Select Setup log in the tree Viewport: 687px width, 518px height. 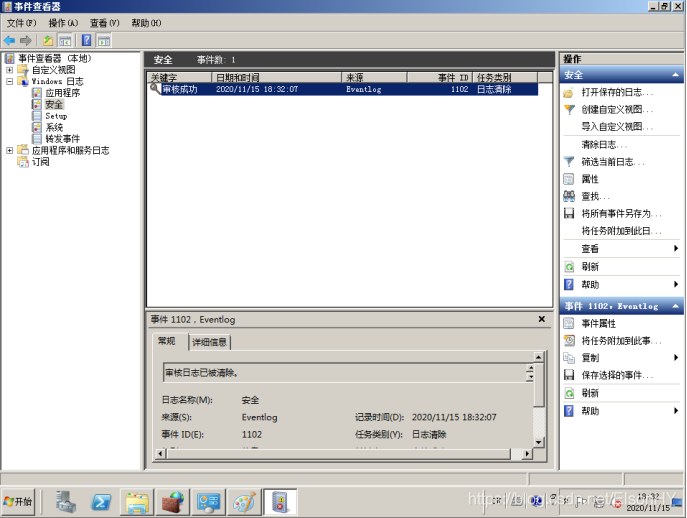point(56,116)
